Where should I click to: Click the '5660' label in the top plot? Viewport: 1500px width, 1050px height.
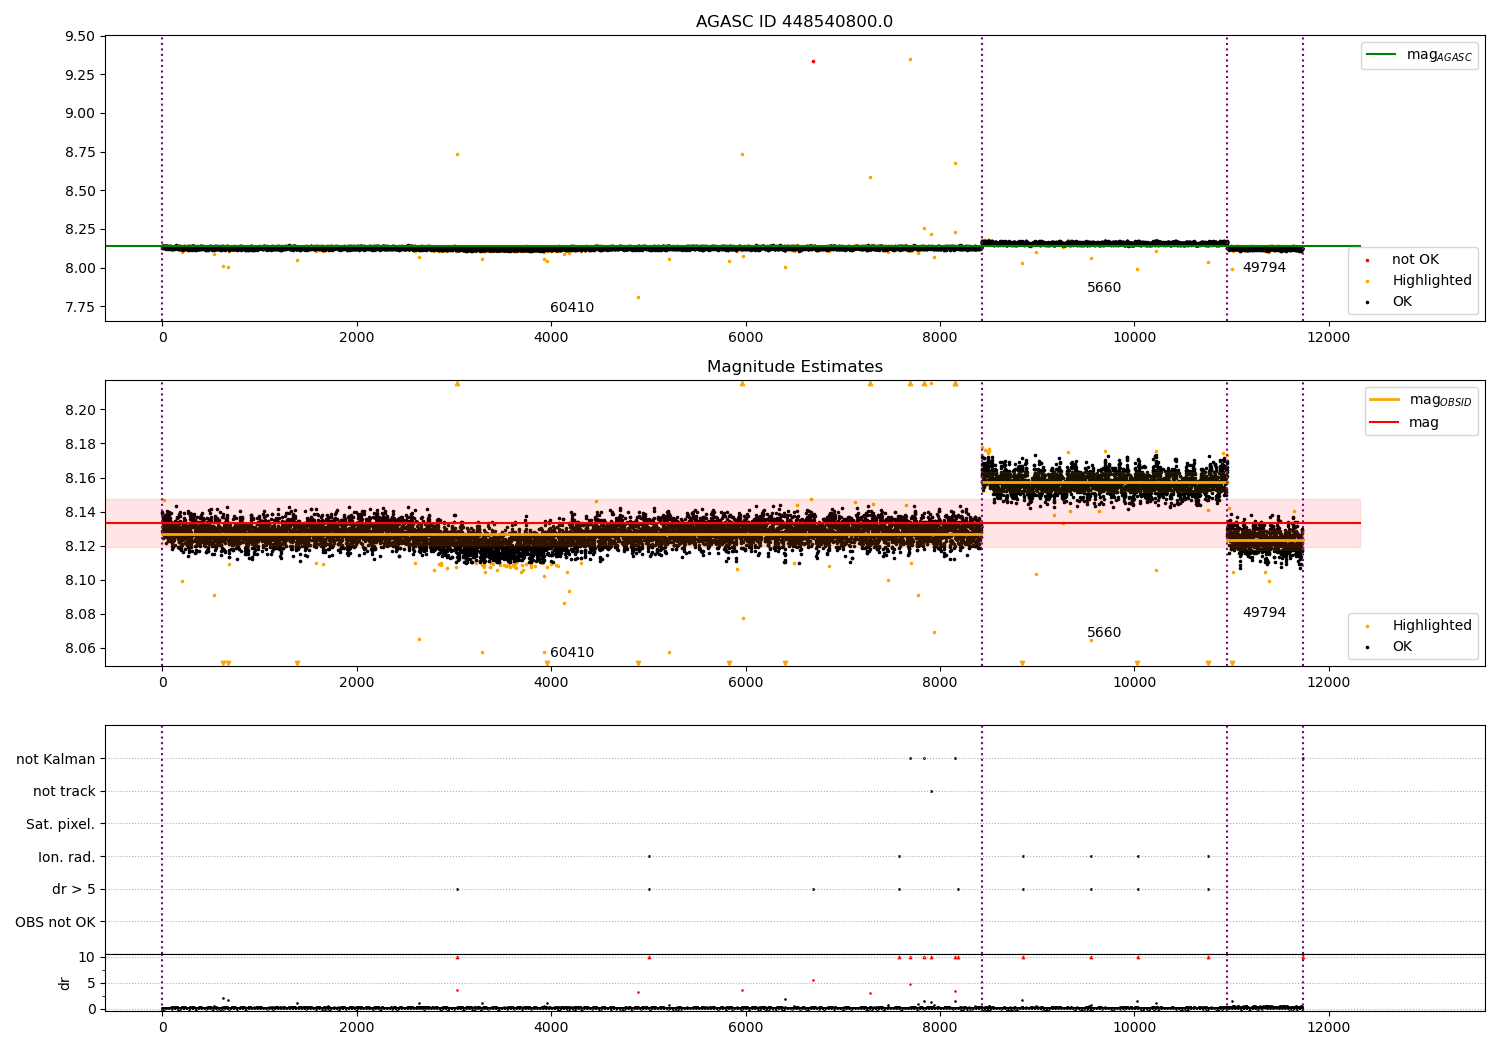[x=1104, y=287]
